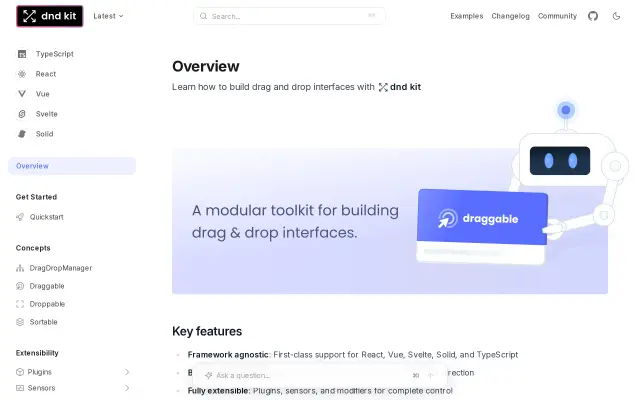
Task: Click the Extensibility section label
Action: pos(37,353)
